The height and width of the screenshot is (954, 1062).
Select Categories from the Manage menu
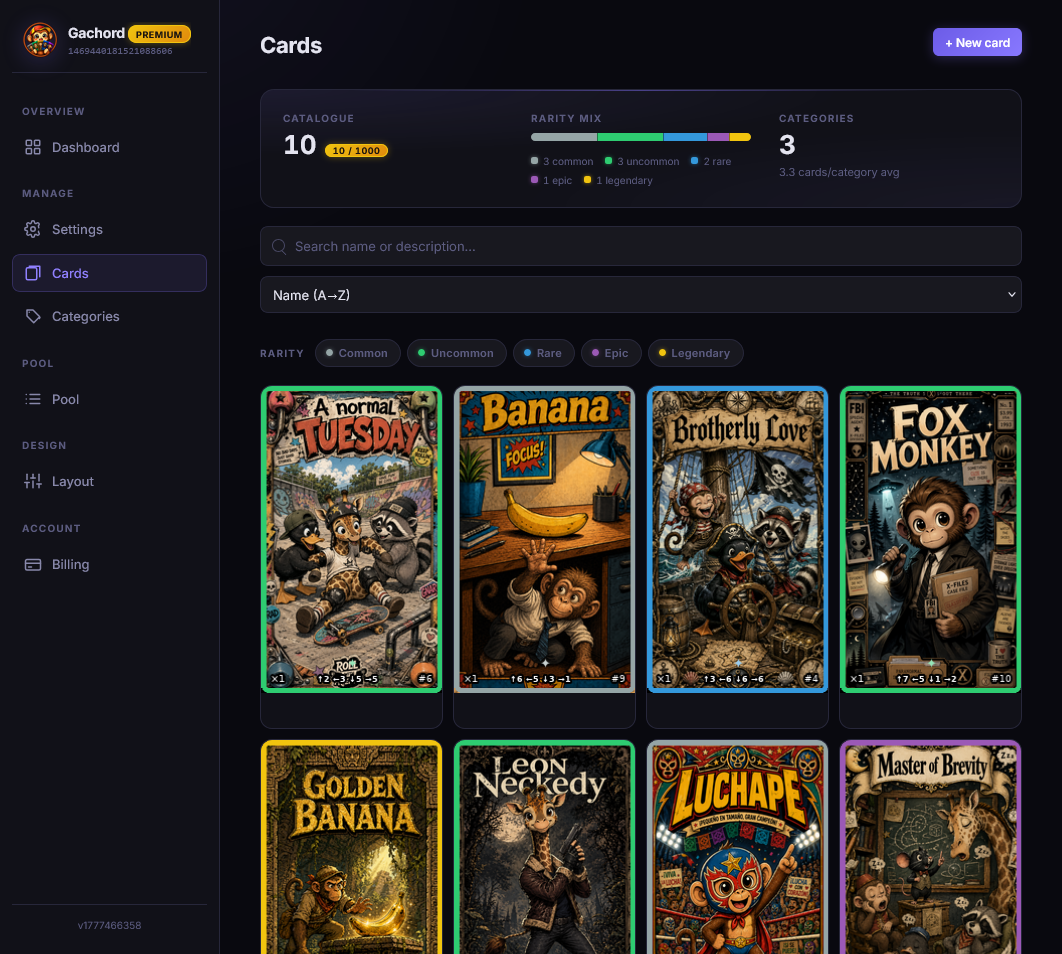click(x=83, y=316)
